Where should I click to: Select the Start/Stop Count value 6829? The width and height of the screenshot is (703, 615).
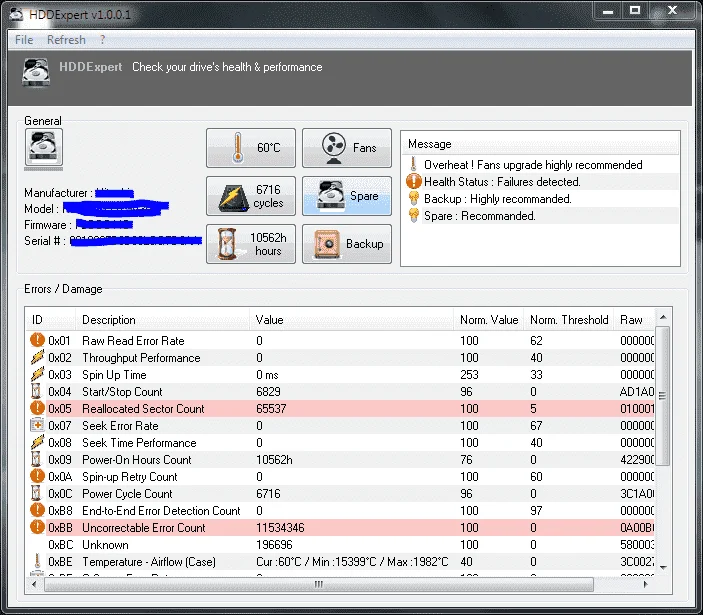pyautogui.click(x=268, y=391)
